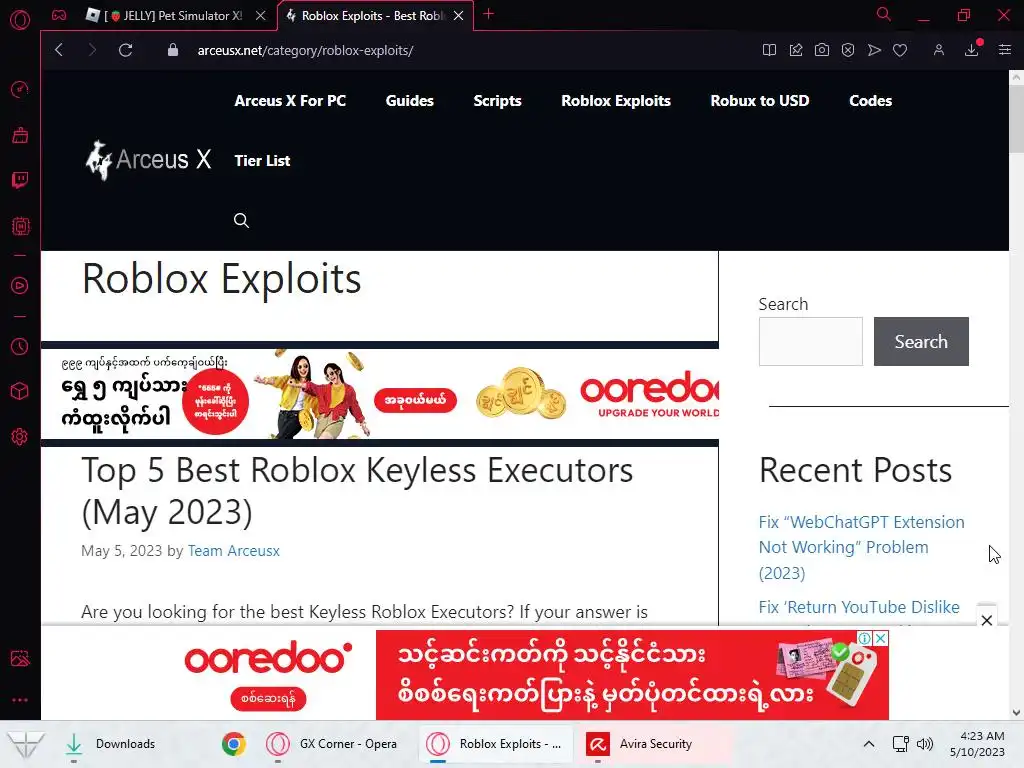The height and width of the screenshot is (768, 1024).
Task: Open Fix Return YouTube Dislike post
Action: point(859,607)
